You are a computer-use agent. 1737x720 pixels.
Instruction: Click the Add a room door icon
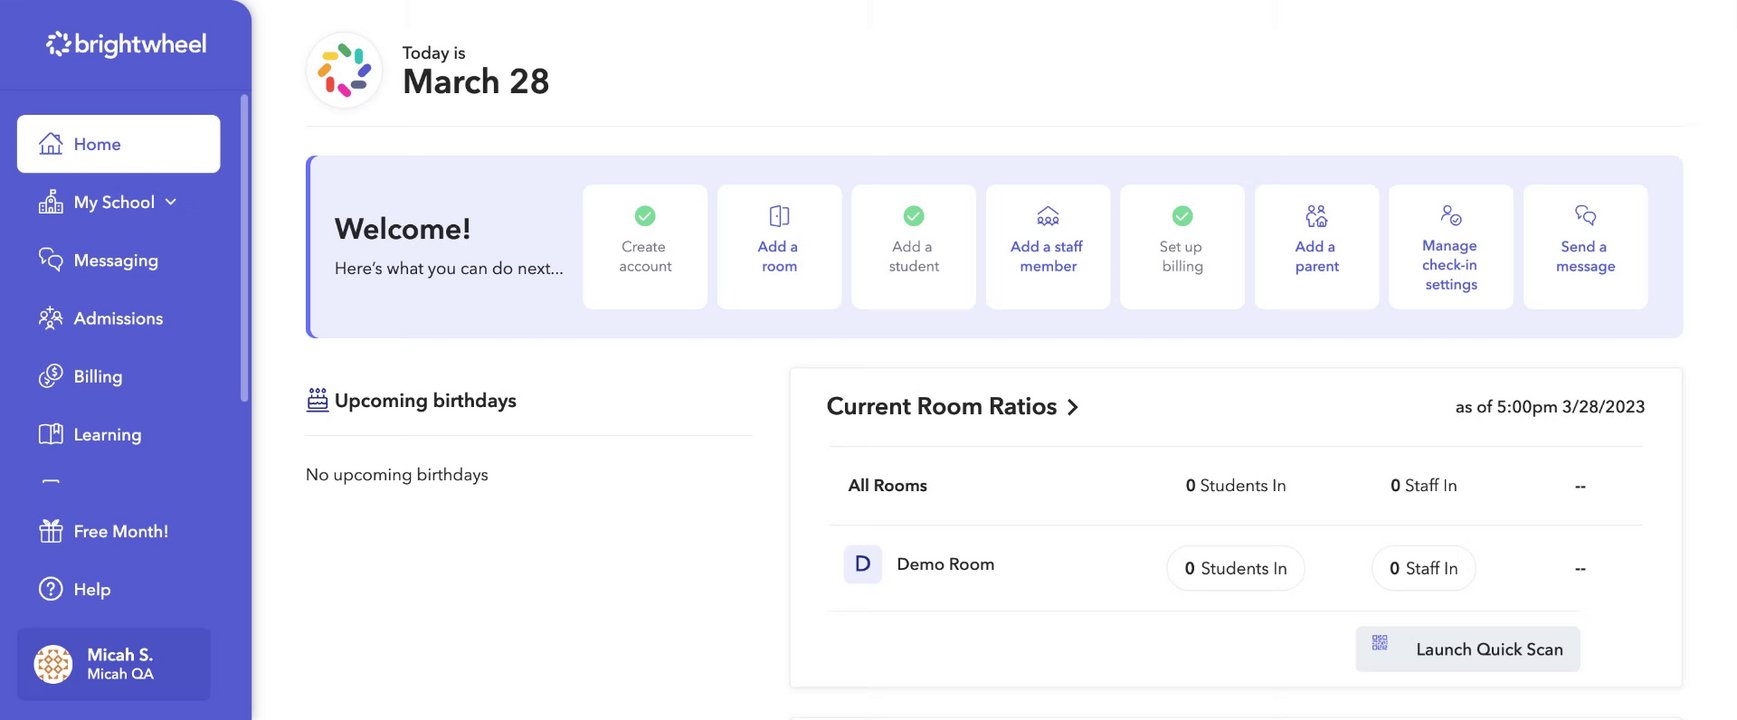coord(779,216)
